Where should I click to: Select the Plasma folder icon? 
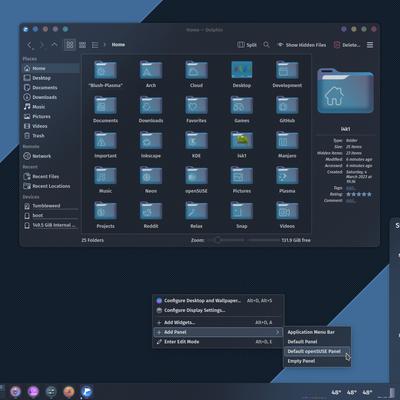click(x=287, y=176)
